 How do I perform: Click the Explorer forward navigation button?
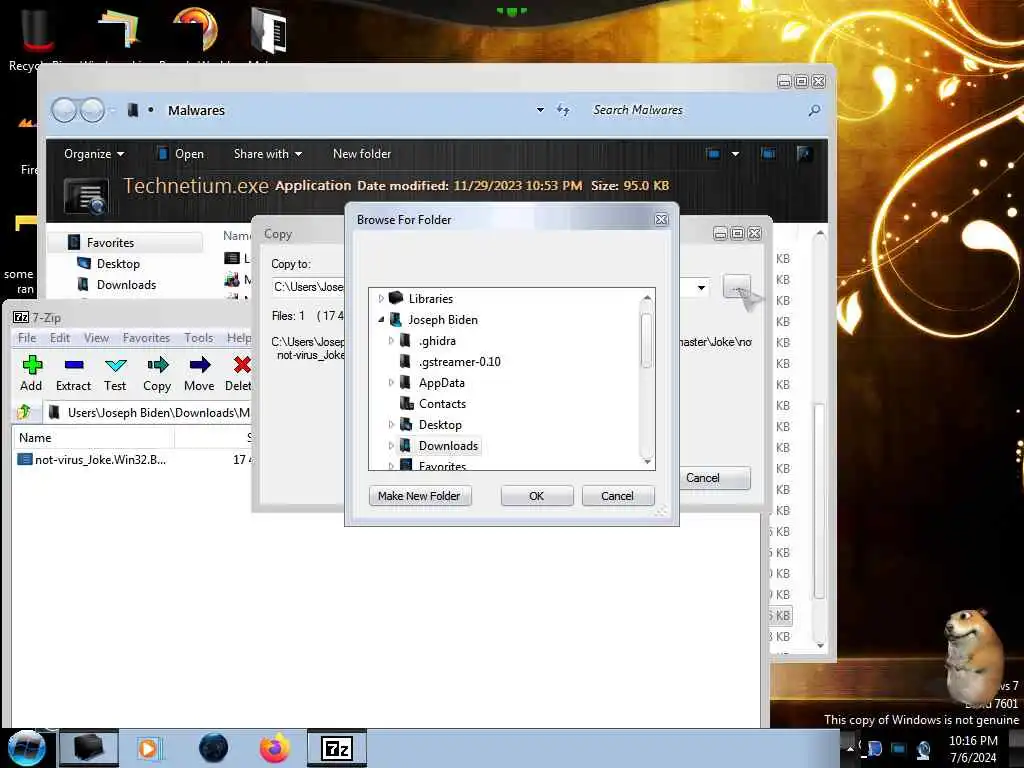[x=91, y=110]
